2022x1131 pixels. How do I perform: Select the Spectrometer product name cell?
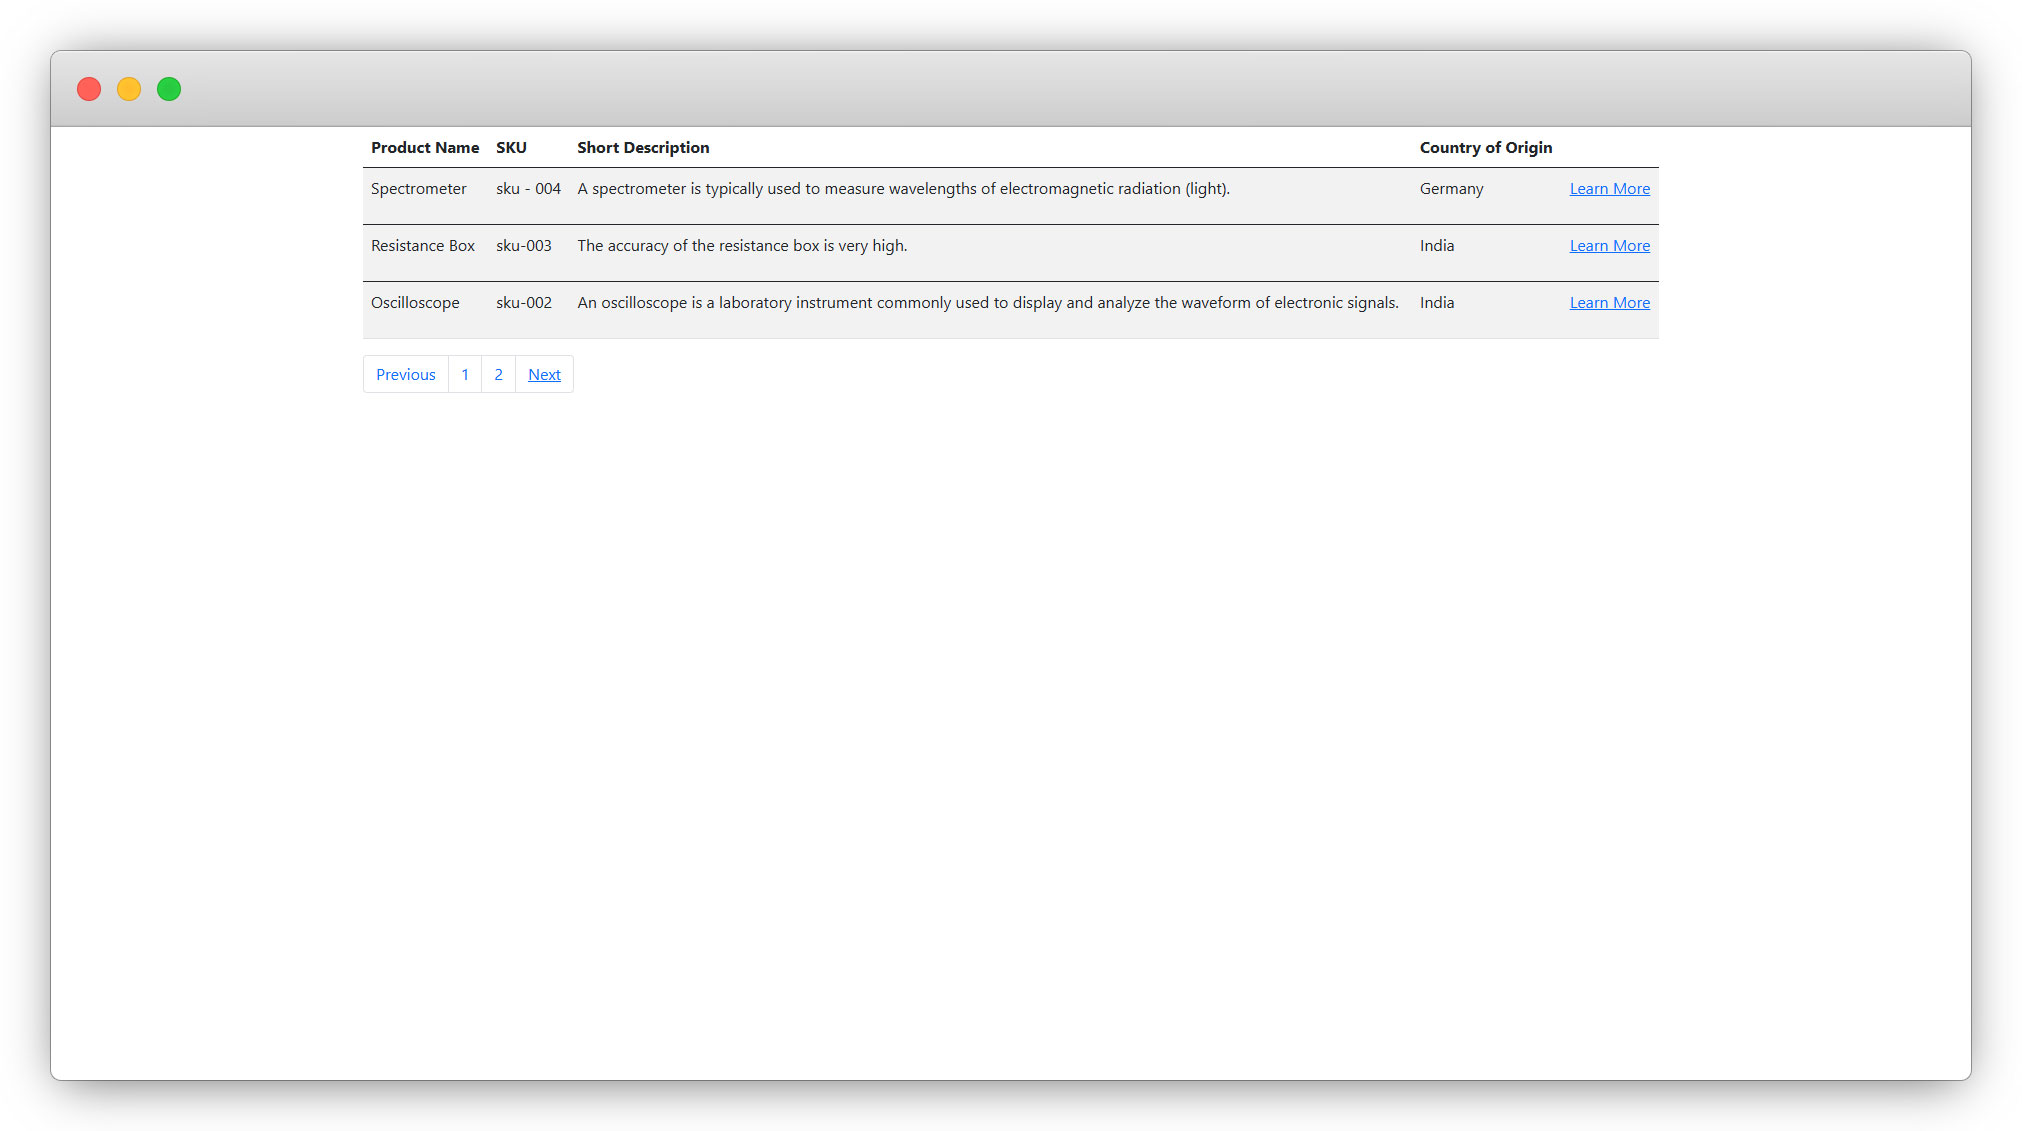coord(418,189)
